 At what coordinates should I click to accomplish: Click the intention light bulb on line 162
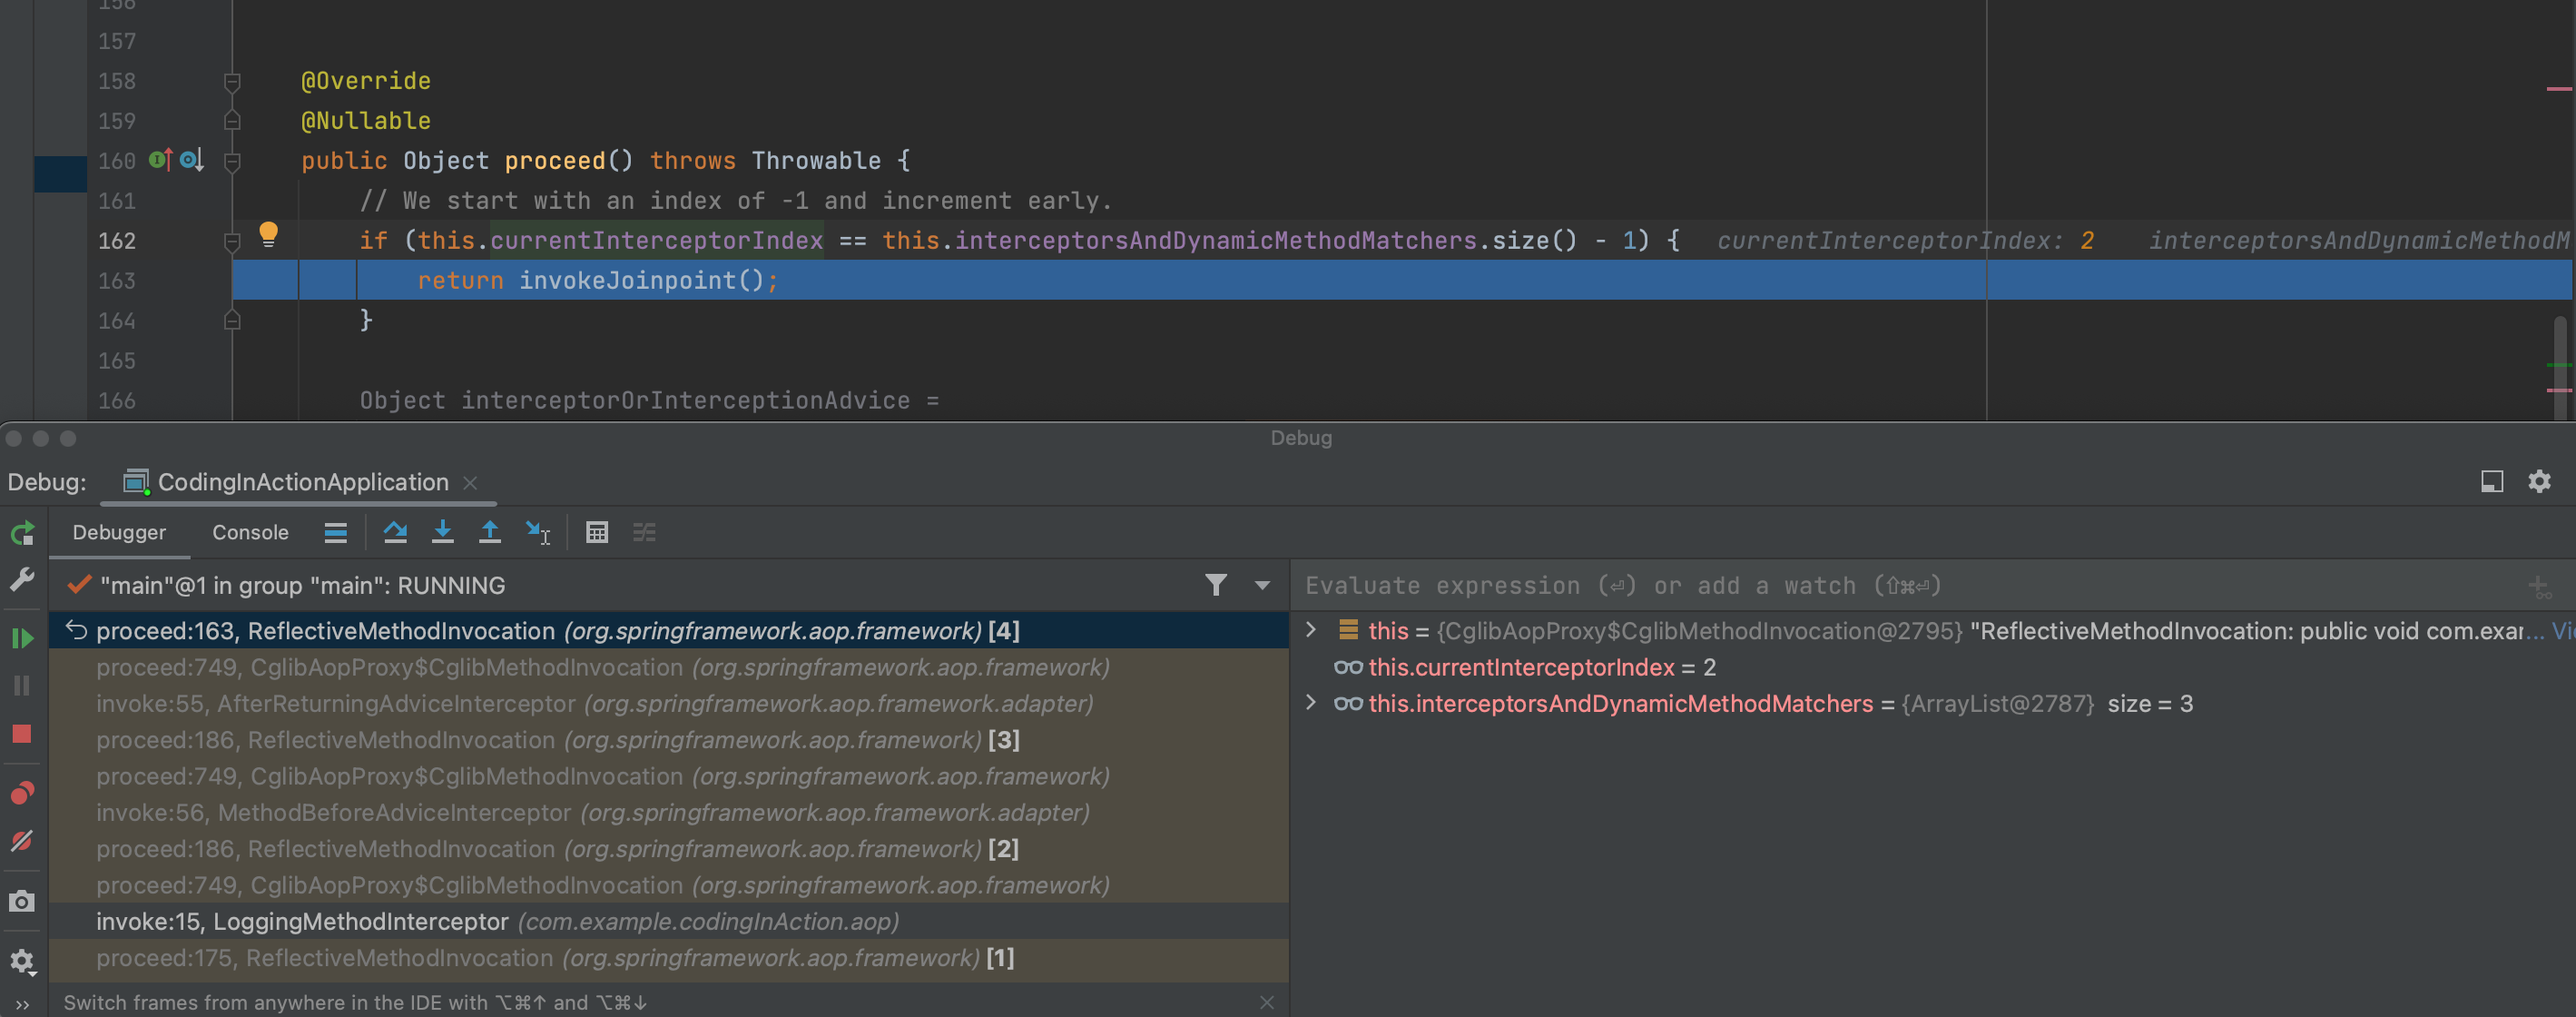268,234
